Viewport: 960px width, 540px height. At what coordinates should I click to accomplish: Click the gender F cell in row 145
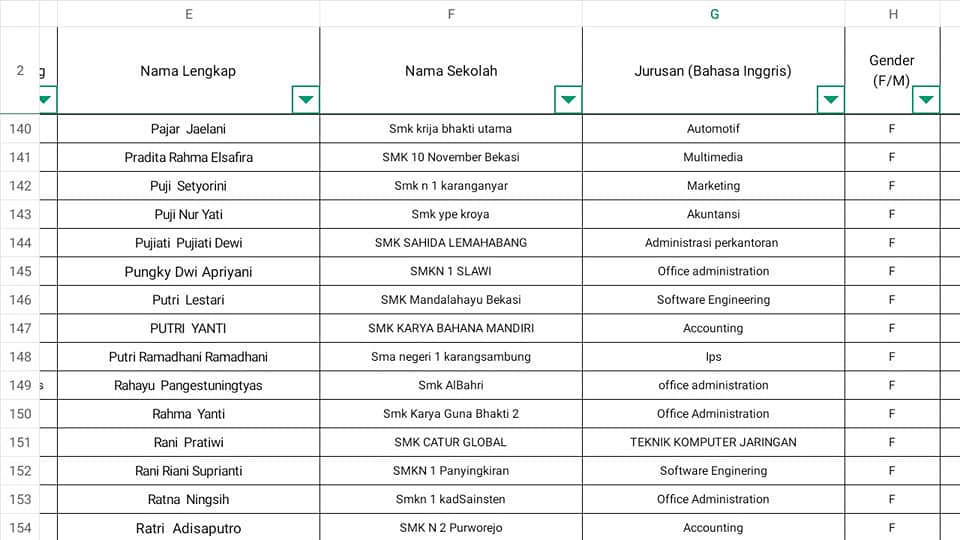point(893,271)
